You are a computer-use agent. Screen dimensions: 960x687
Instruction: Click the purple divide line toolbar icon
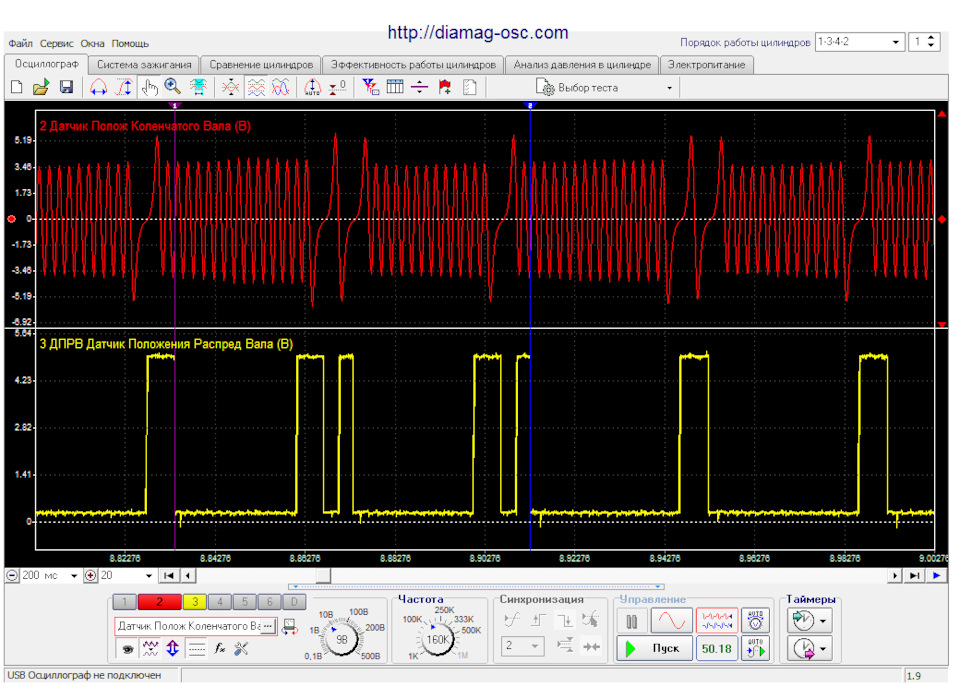coord(419,88)
